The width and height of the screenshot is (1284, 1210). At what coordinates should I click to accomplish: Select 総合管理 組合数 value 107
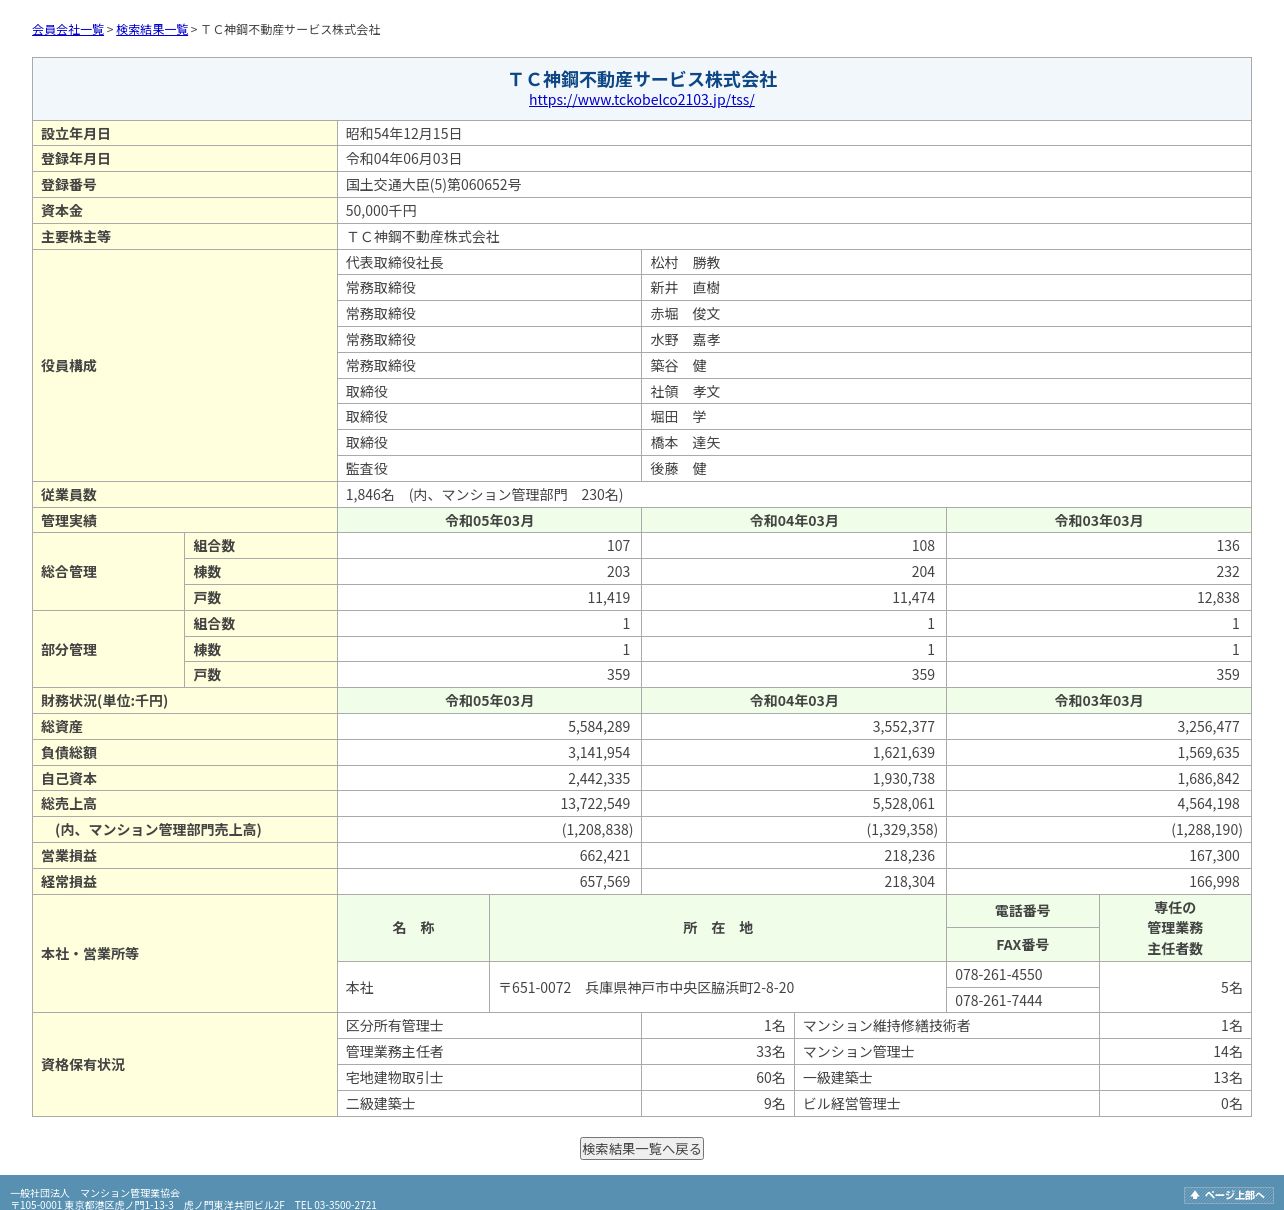point(618,546)
